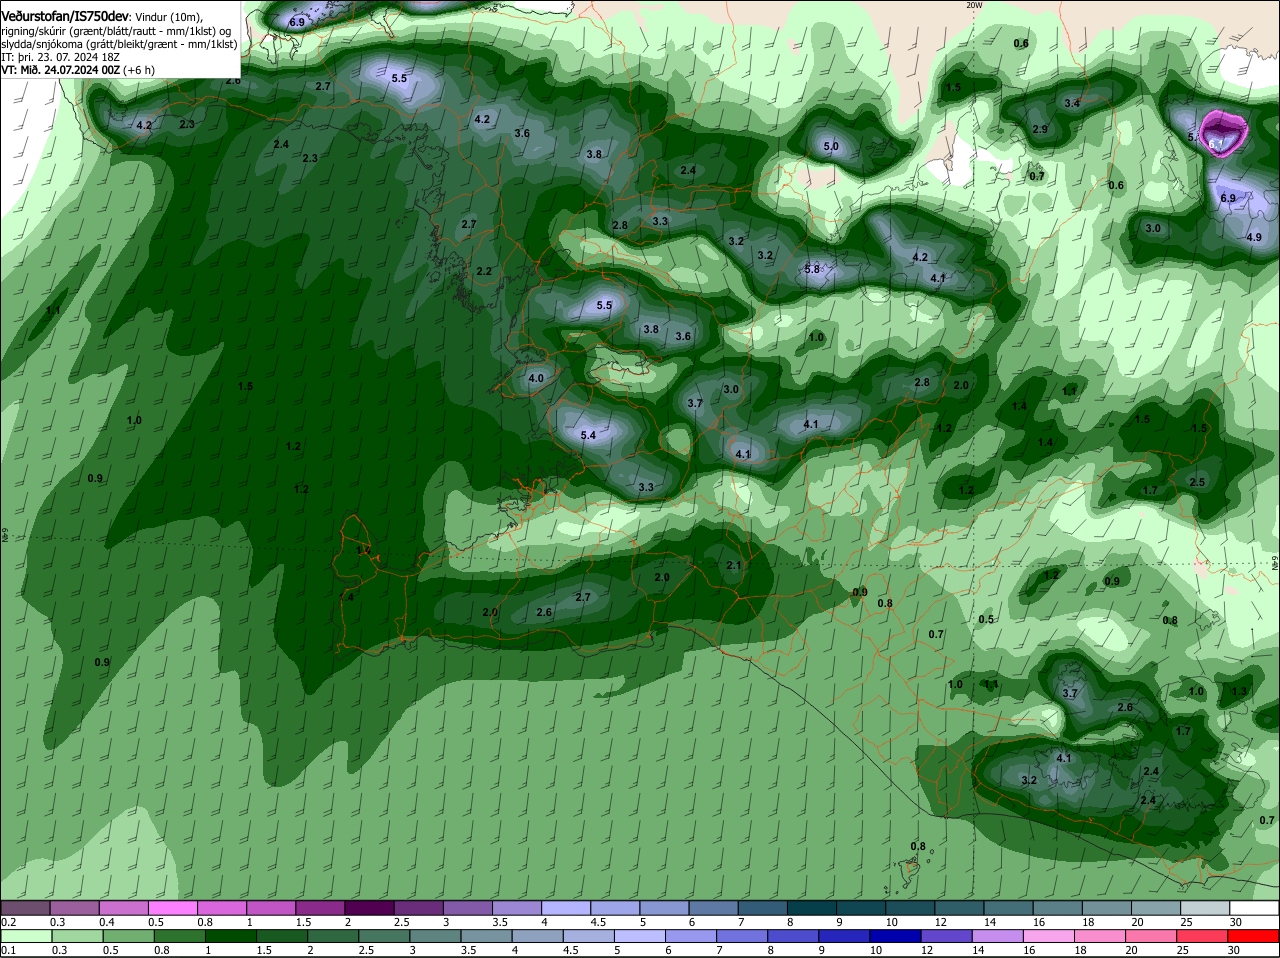Click the 20W longitude label at the top edge
The width and height of the screenshot is (1280, 958).
(974, 5)
